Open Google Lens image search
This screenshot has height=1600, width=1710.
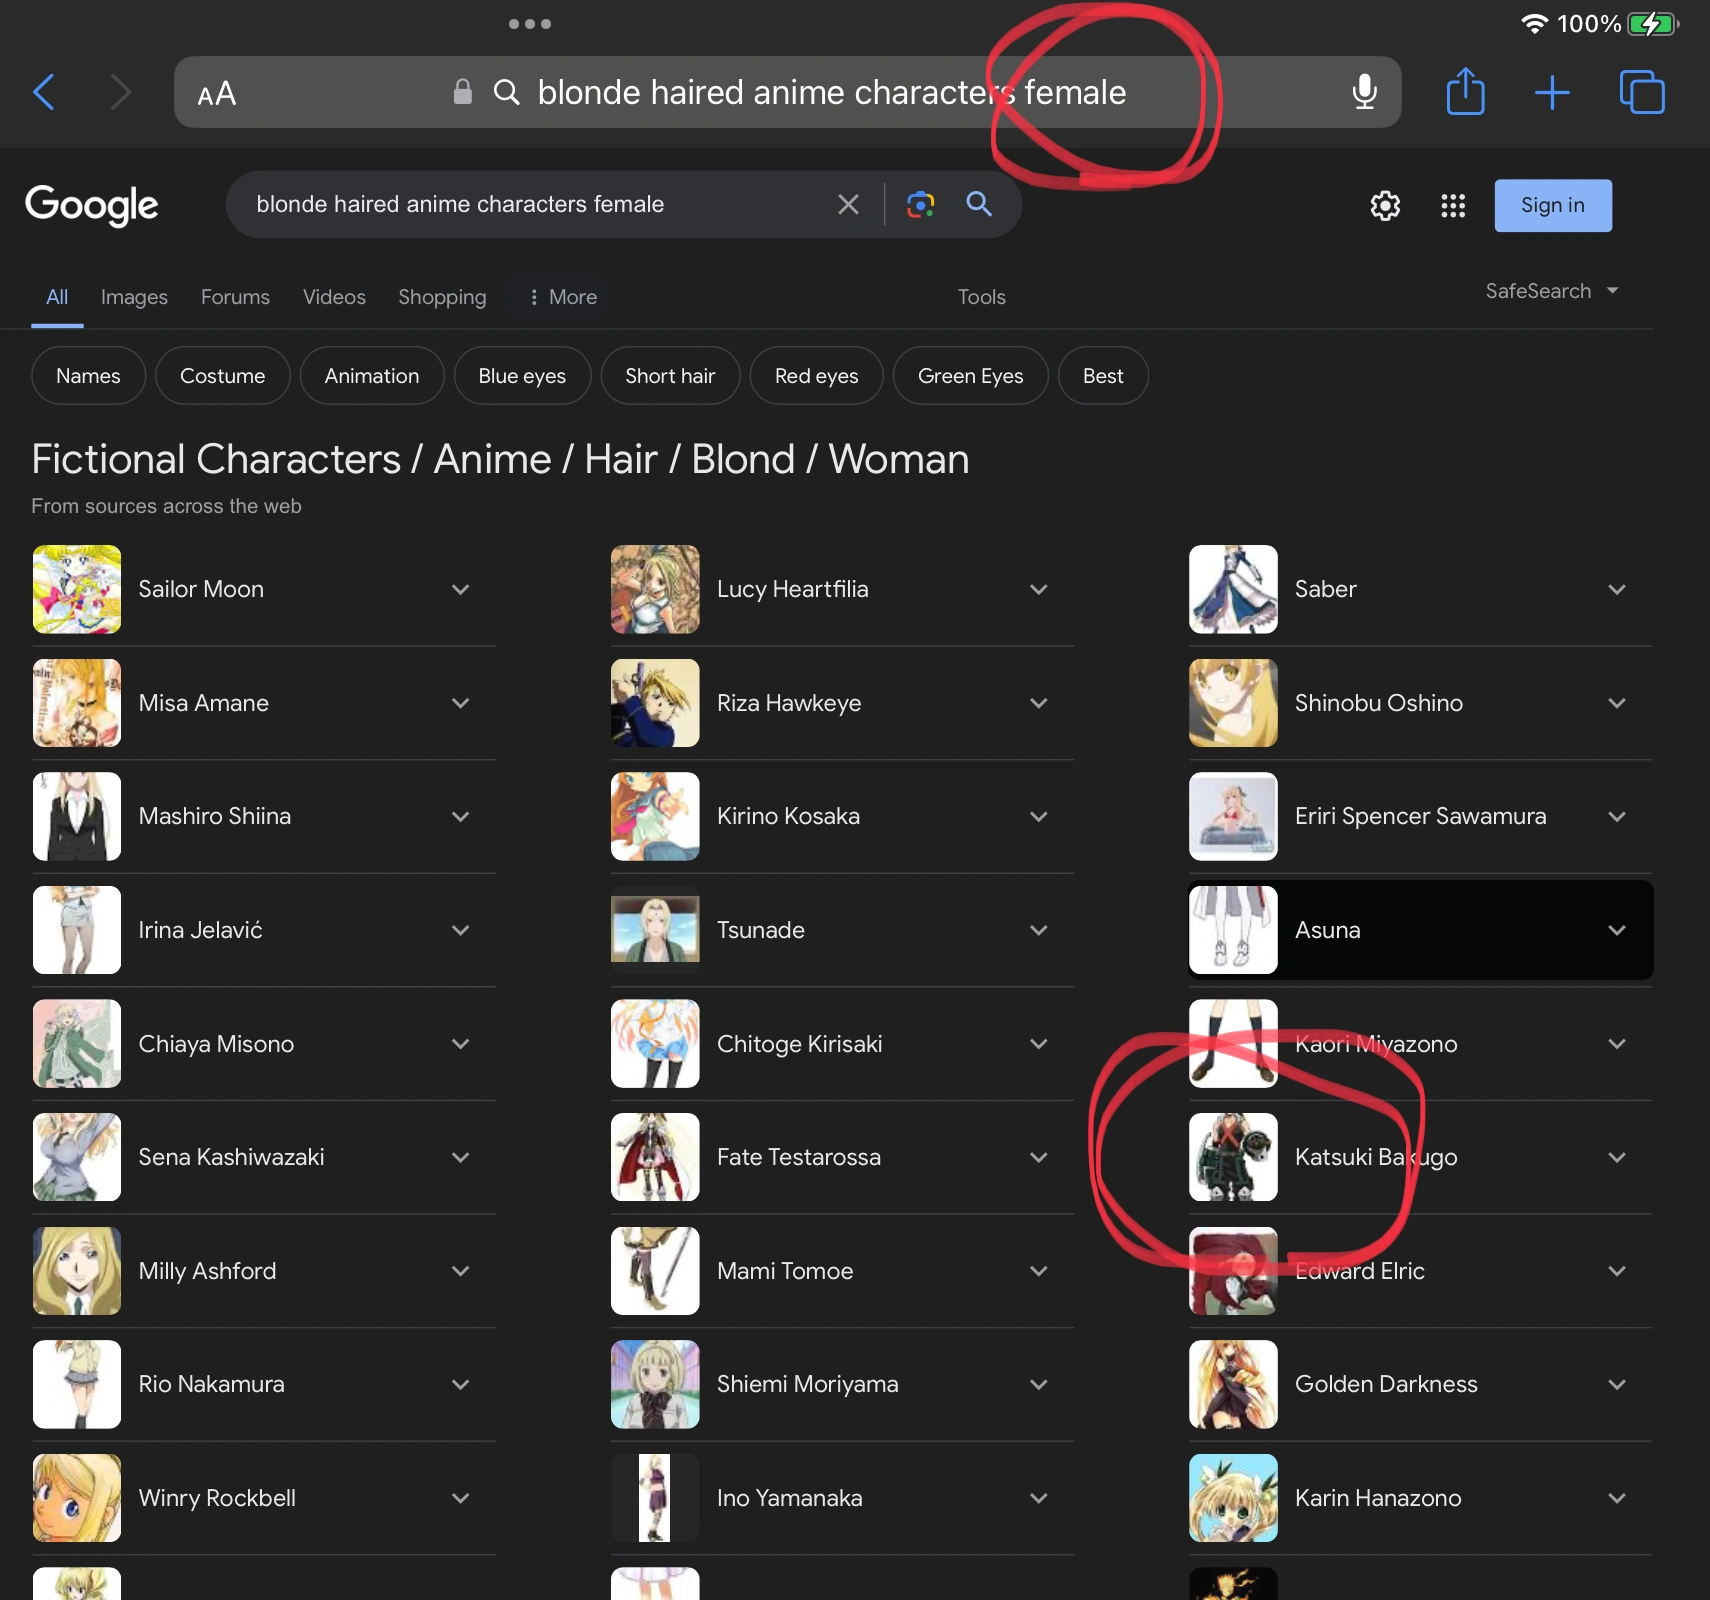coord(919,204)
